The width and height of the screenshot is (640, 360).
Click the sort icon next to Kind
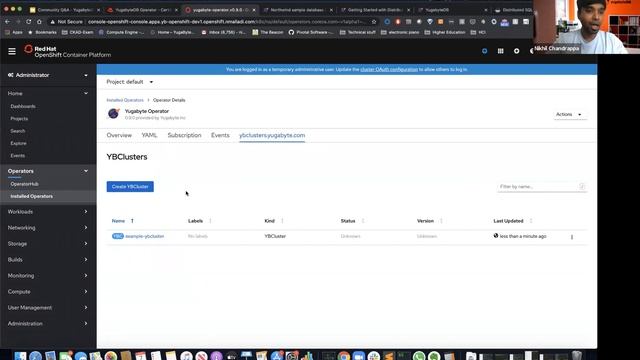pyautogui.click(x=282, y=221)
